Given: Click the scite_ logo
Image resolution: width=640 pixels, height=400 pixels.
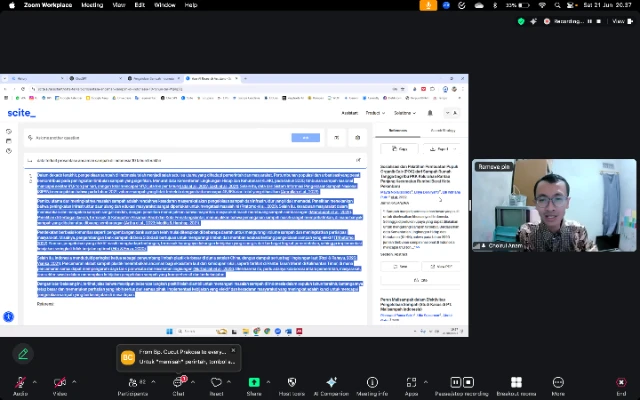Looking at the screenshot, I should [21, 113].
